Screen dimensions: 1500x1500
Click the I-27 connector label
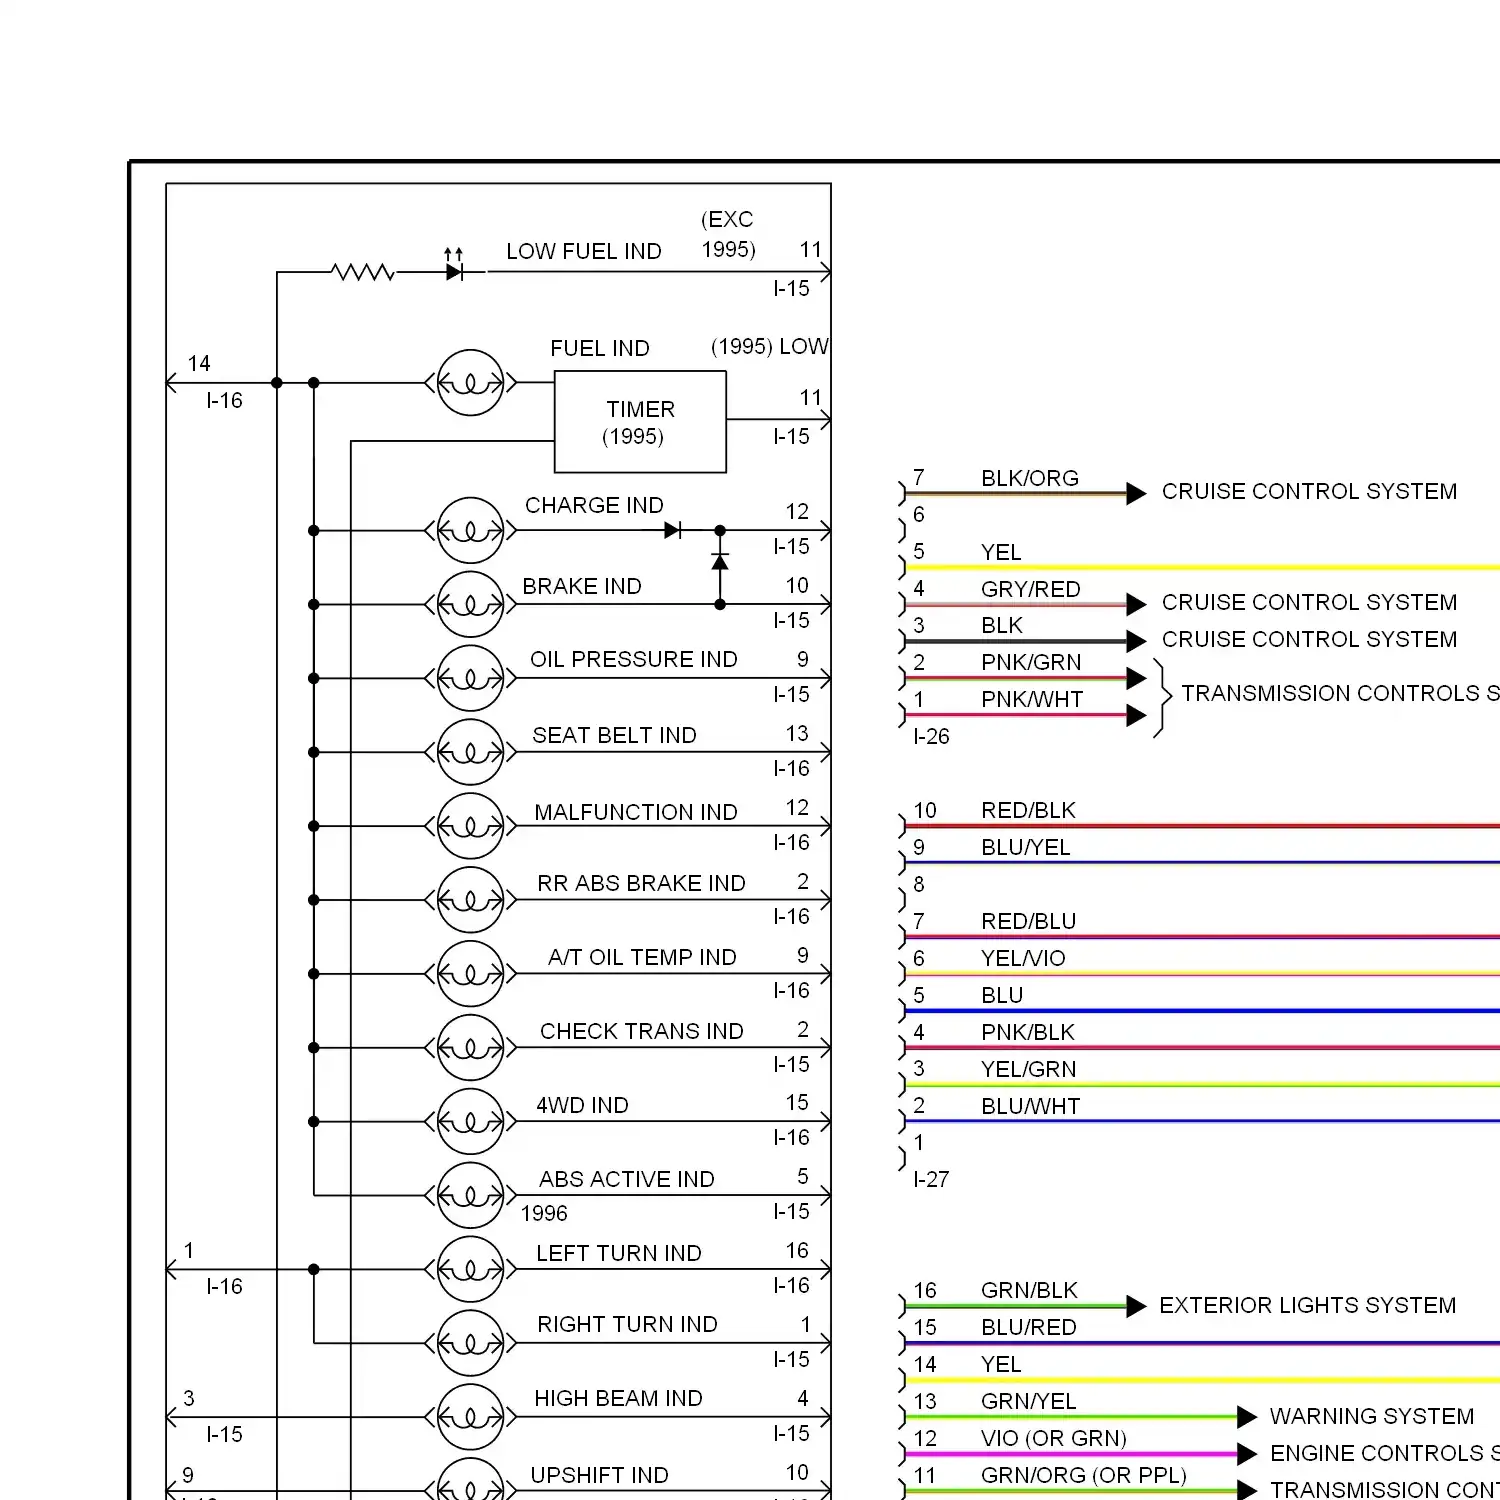(x=931, y=1179)
